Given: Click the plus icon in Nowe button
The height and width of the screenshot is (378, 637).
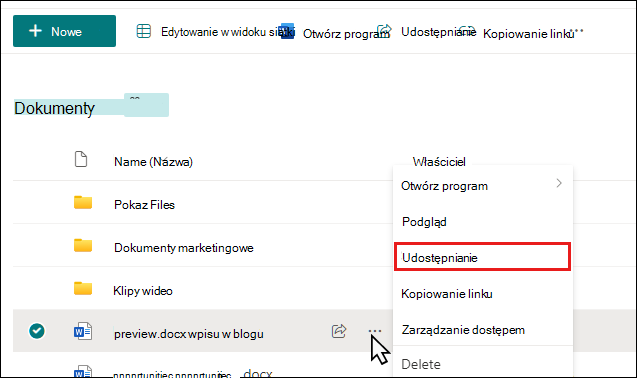Looking at the screenshot, I should click(x=35, y=30).
